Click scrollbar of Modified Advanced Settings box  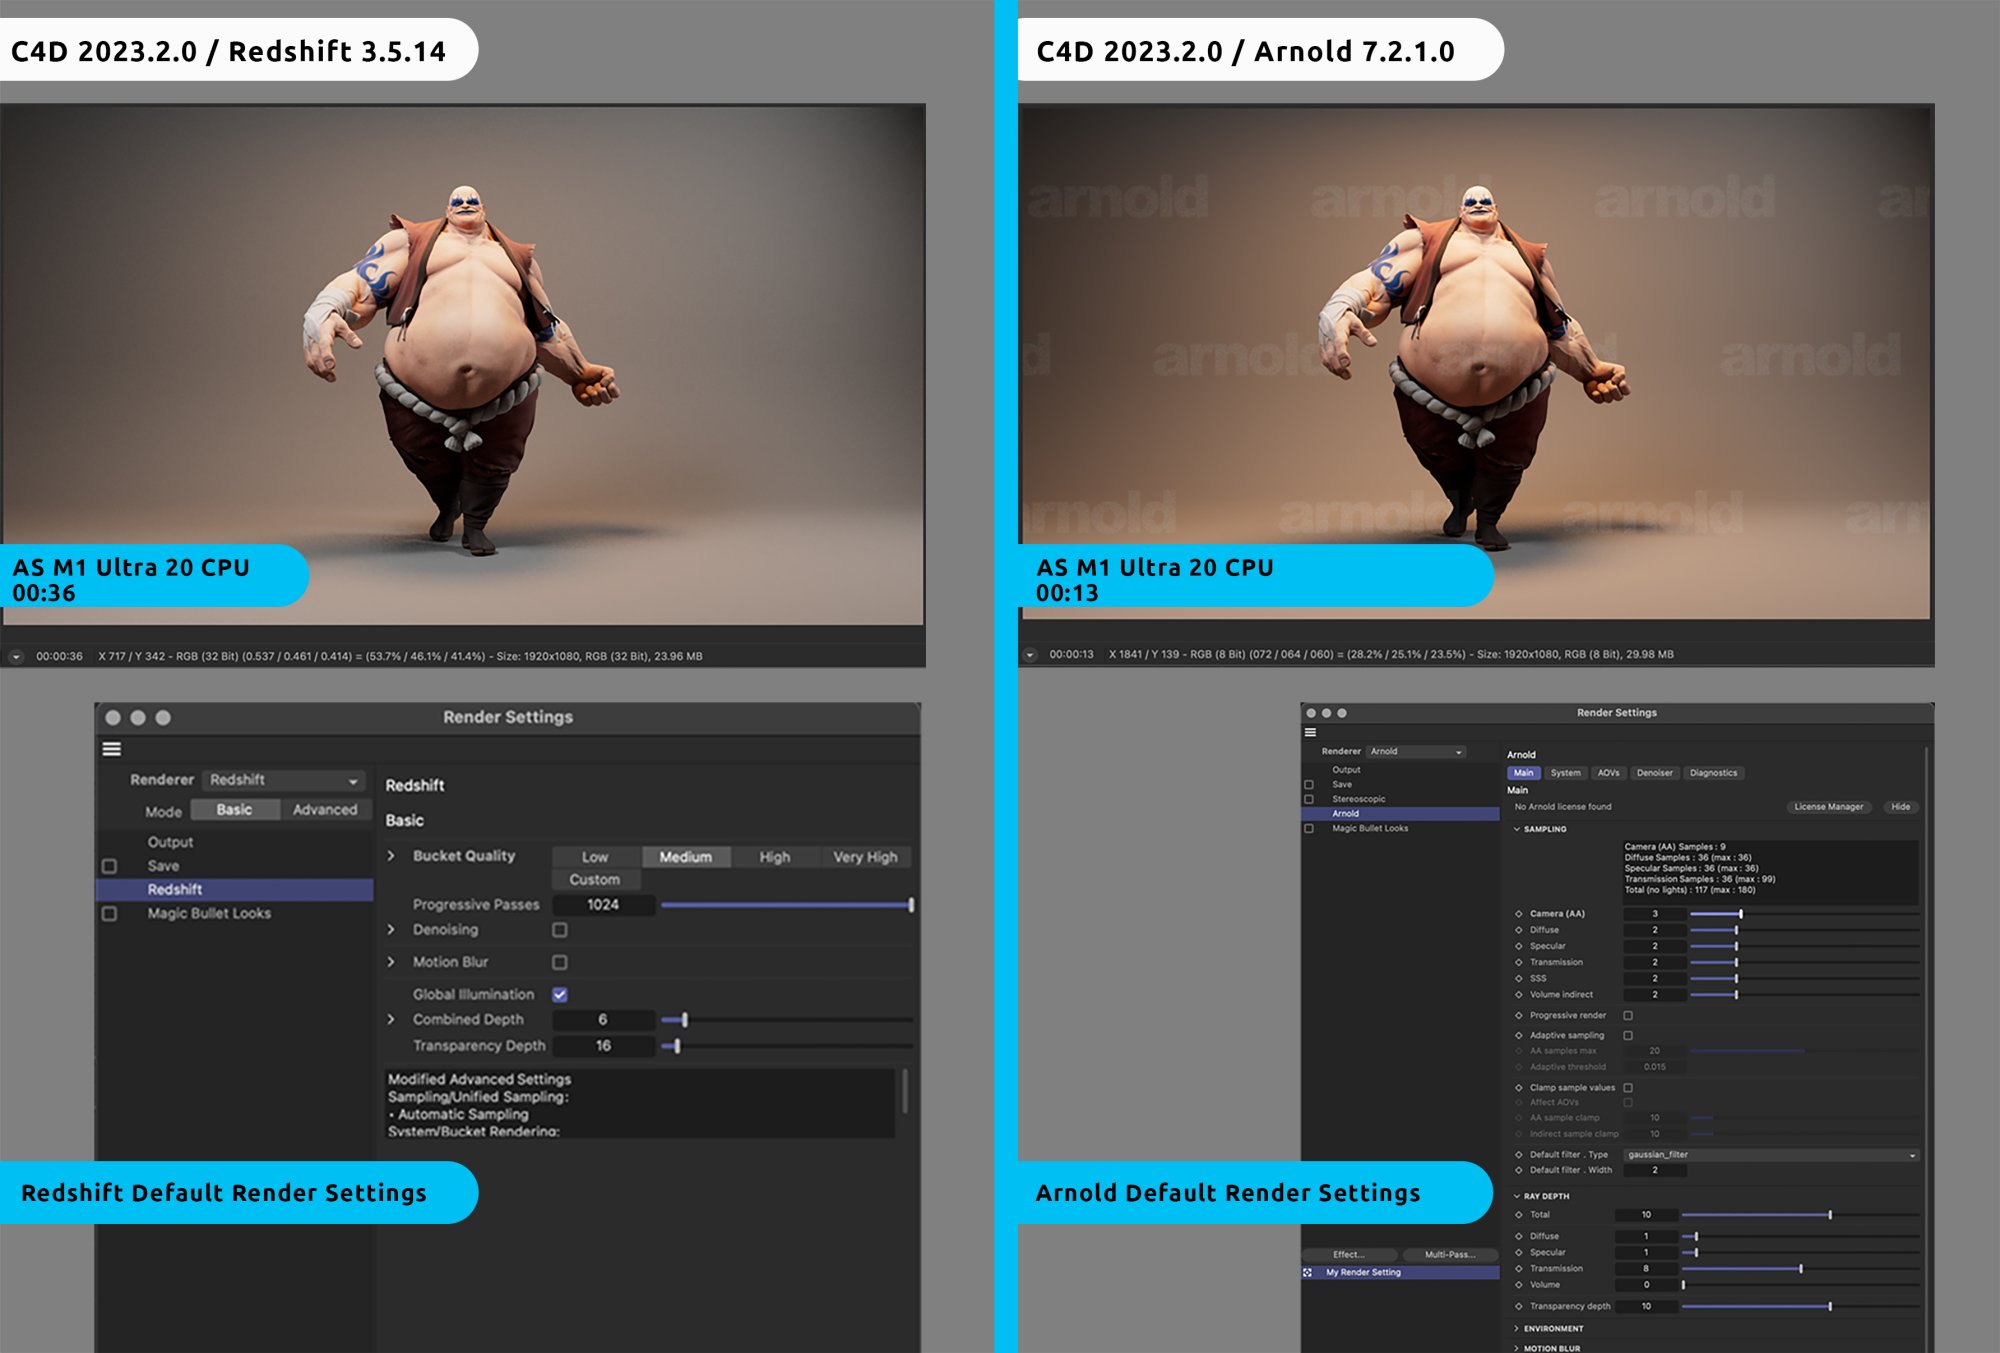tap(905, 1092)
